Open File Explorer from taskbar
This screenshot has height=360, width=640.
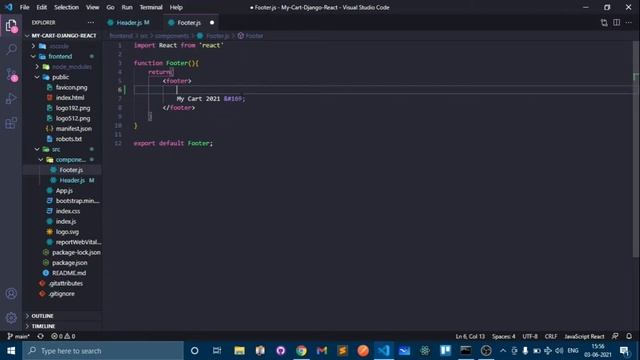(x=239, y=351)
